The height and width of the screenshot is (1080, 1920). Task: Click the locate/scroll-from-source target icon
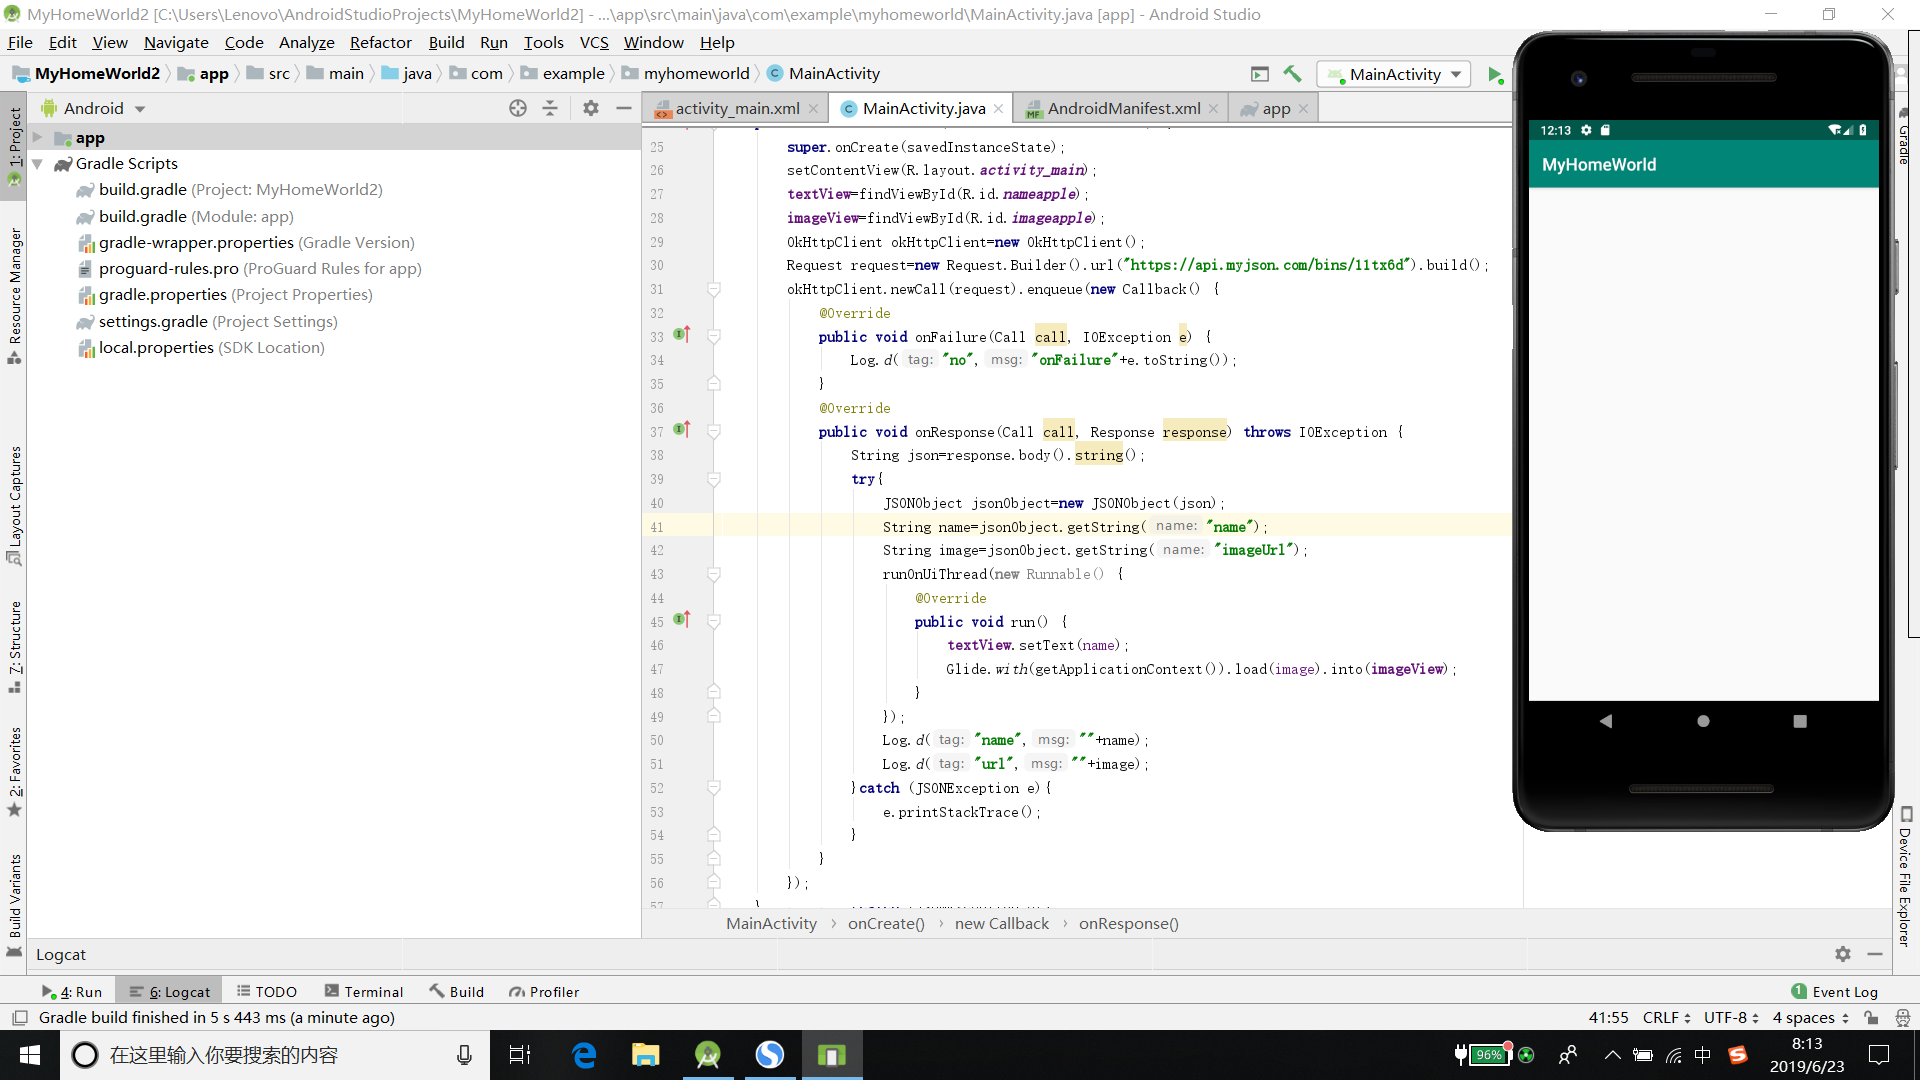[x=517, y=108]
